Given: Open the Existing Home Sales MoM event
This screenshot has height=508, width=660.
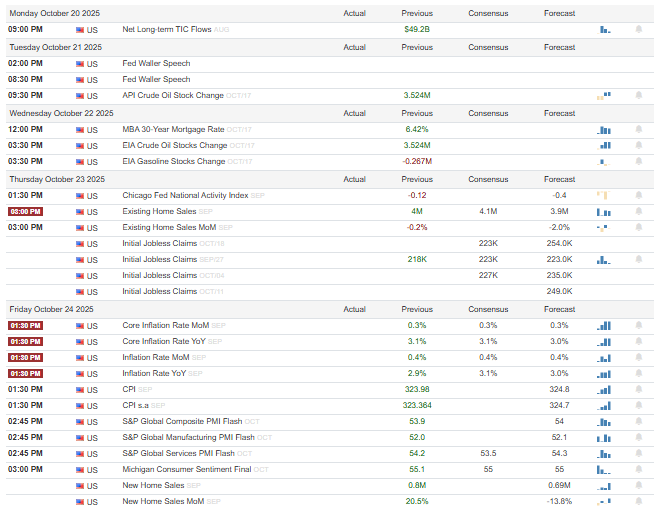Looking at the screenshot, I should coord(169,227).
